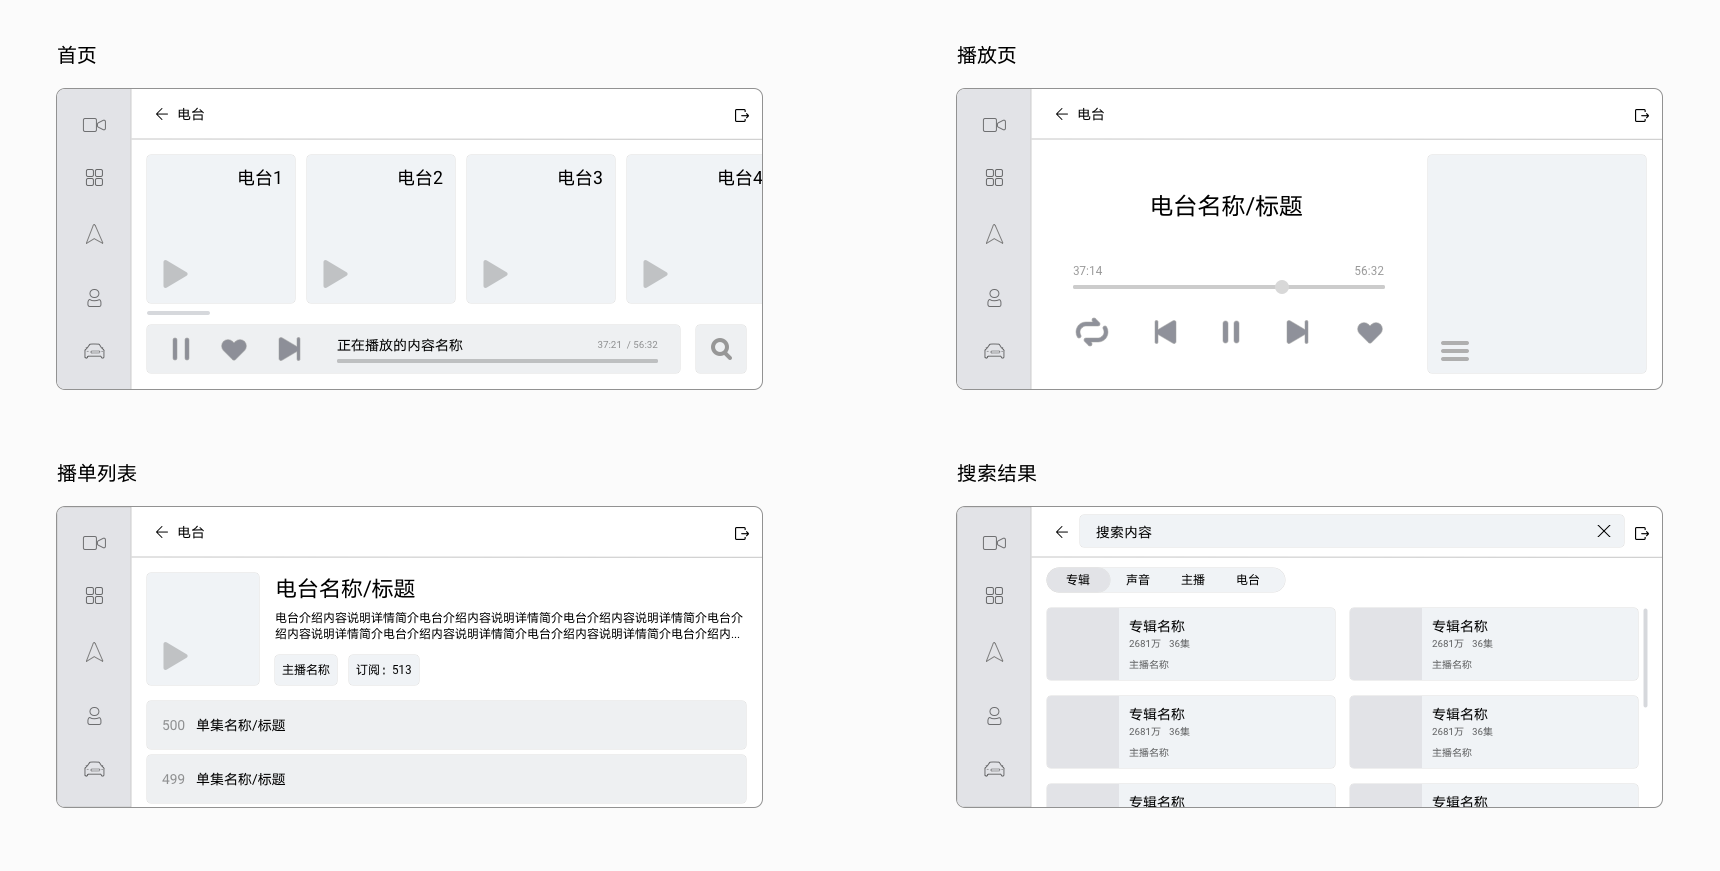Open the car icon in 首页 sidebar

tap(94, 351)
